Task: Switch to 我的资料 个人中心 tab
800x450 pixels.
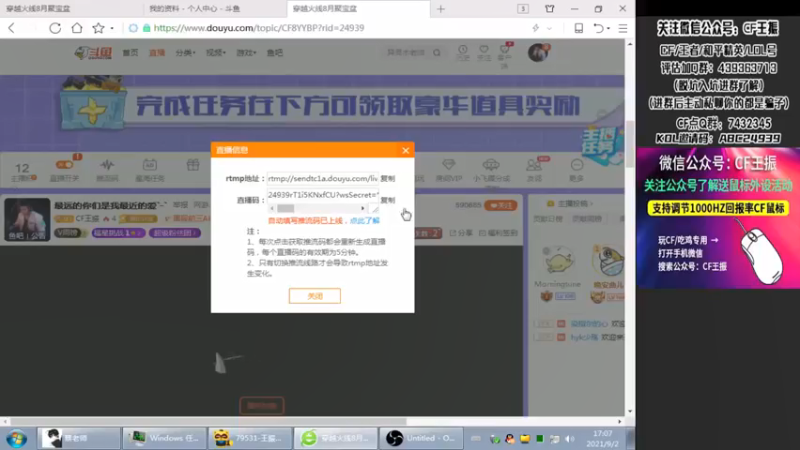Action: pyautogui.click(x=194, y=9)
